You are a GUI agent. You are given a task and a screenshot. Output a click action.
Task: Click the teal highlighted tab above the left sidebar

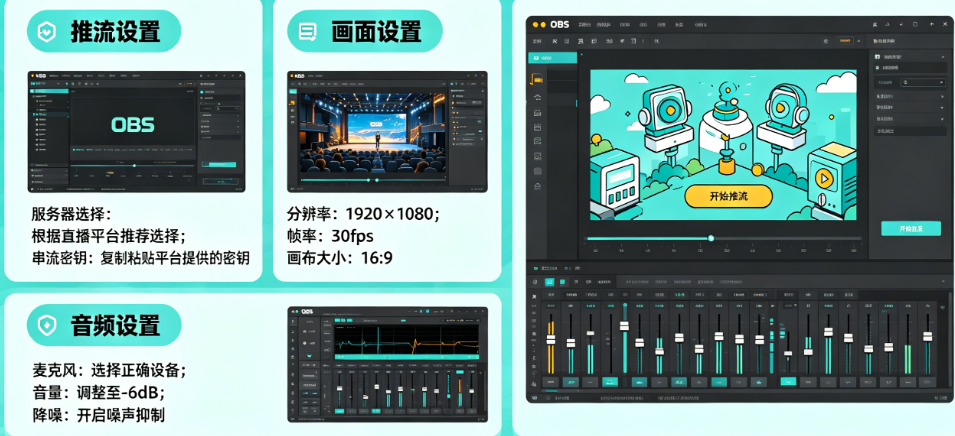tap(552, 58)
